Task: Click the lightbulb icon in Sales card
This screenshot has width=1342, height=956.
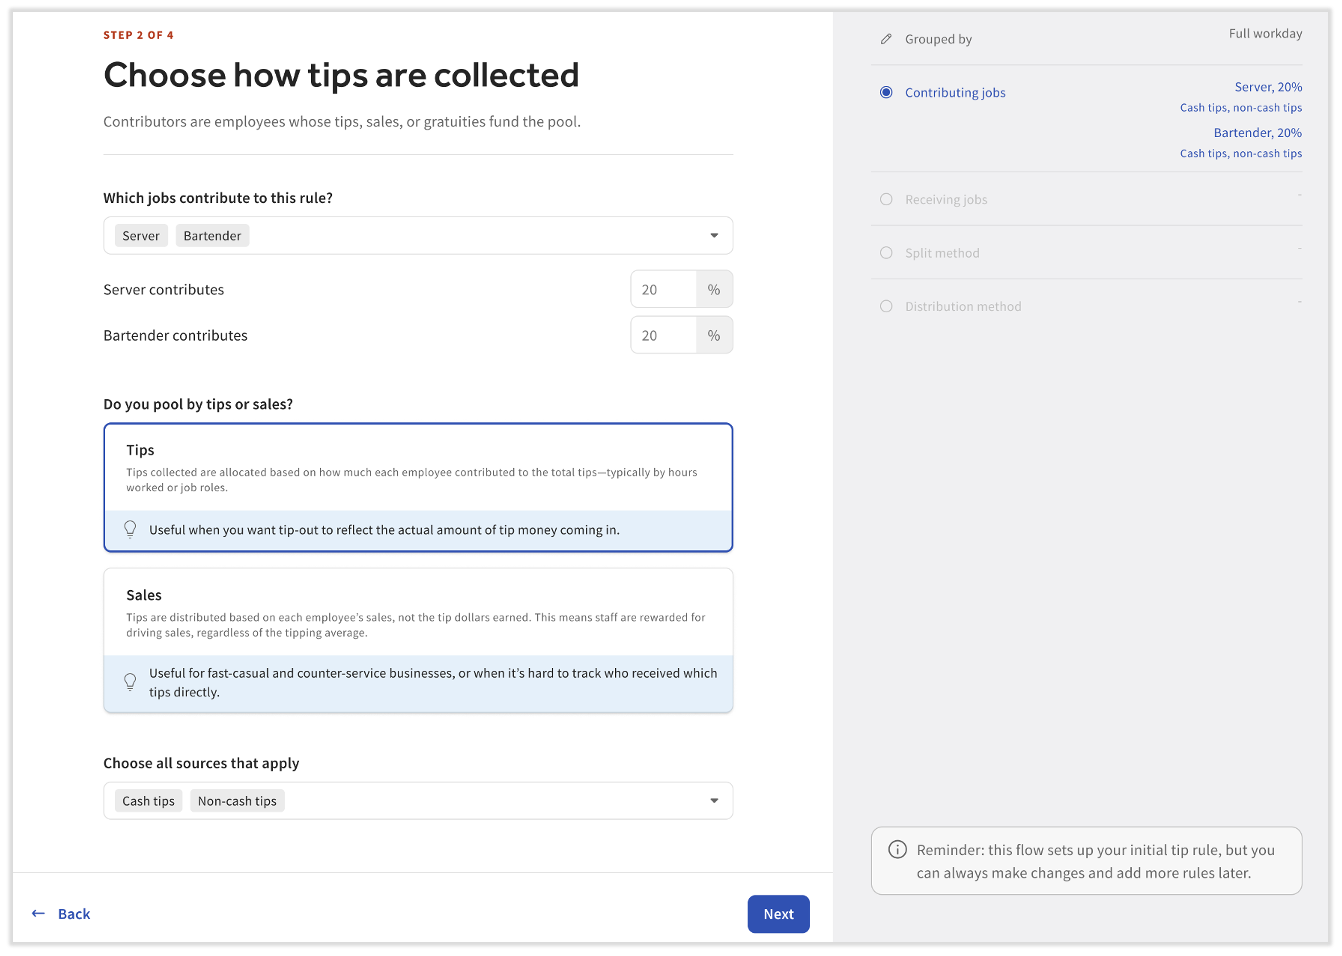Action: pyautogui.click(x=130, y=682)
